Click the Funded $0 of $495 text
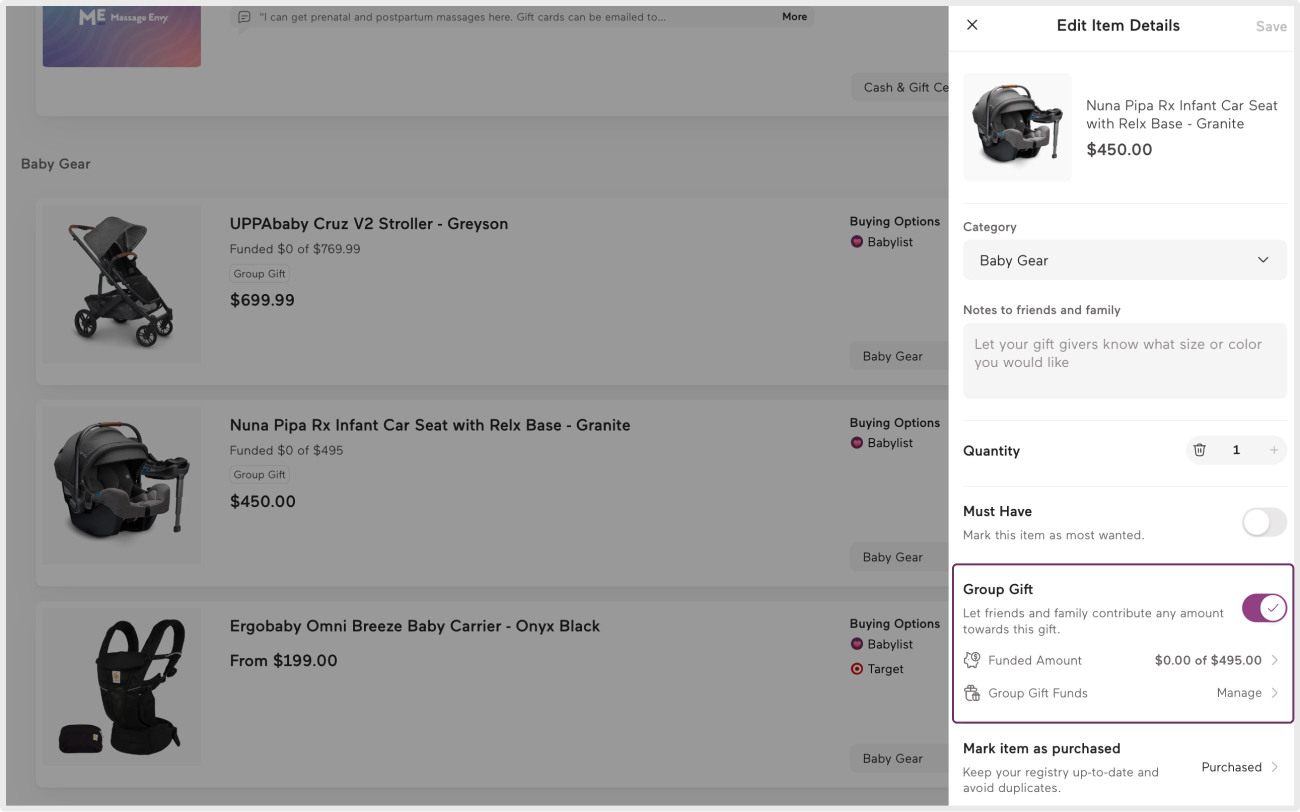Screen dimensions: 1300x812 286,450
